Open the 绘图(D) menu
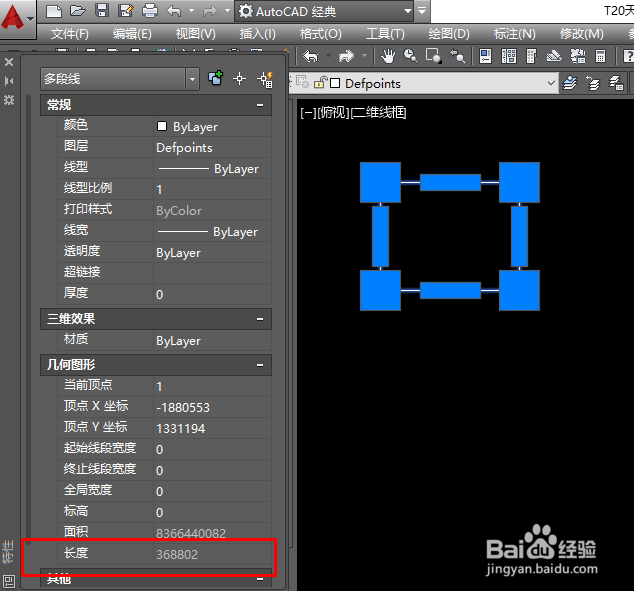 pyautogui.click(x=449, y=34)
